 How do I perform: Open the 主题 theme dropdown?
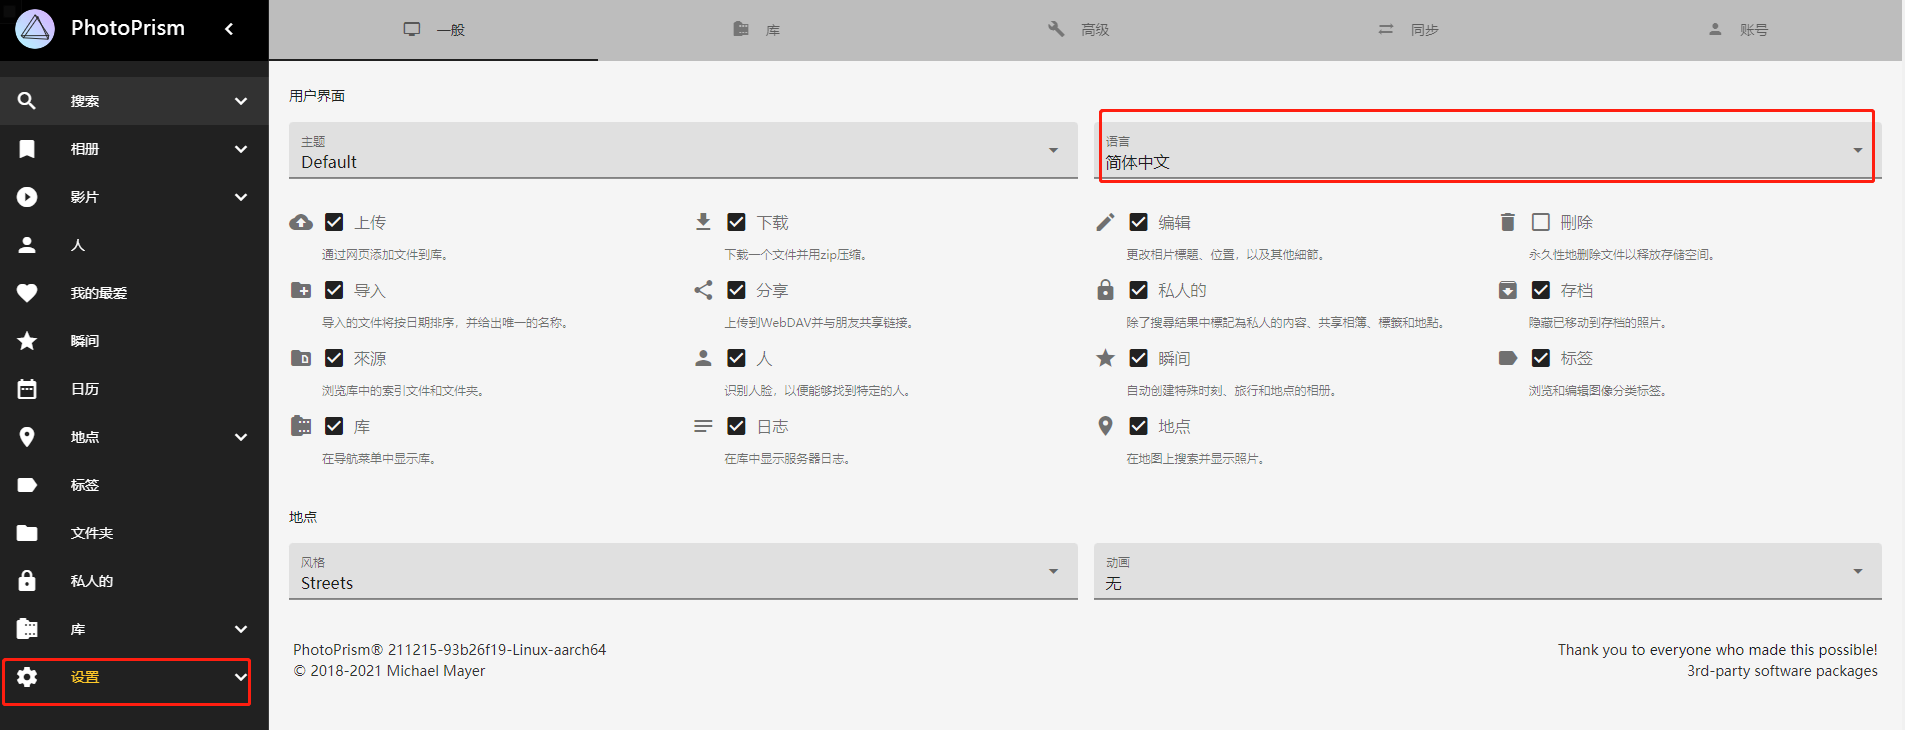click(x=682, y=151)
